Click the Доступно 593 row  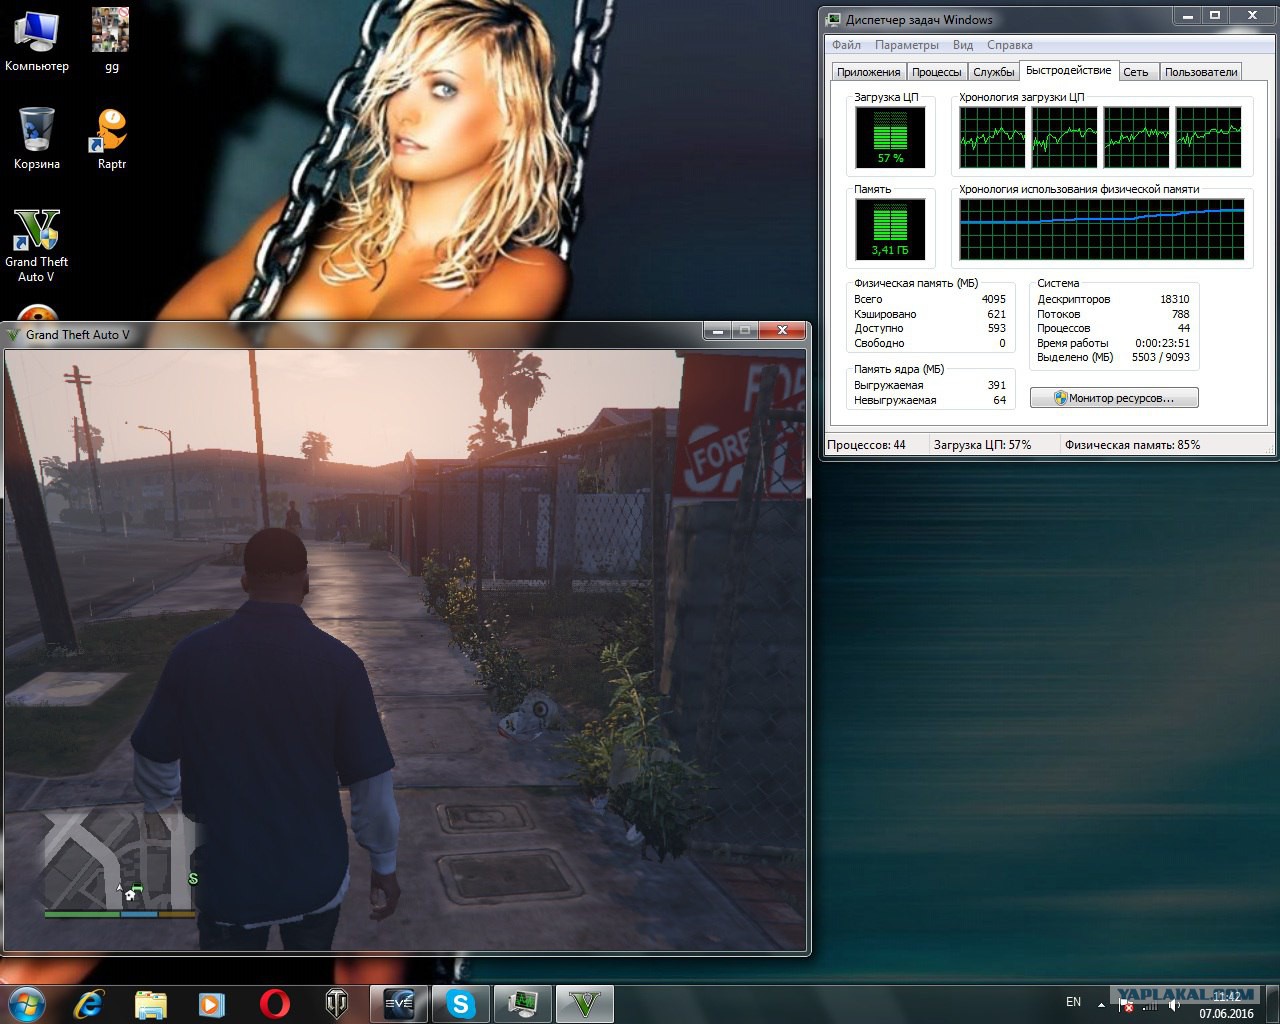(x=930, y=328)
